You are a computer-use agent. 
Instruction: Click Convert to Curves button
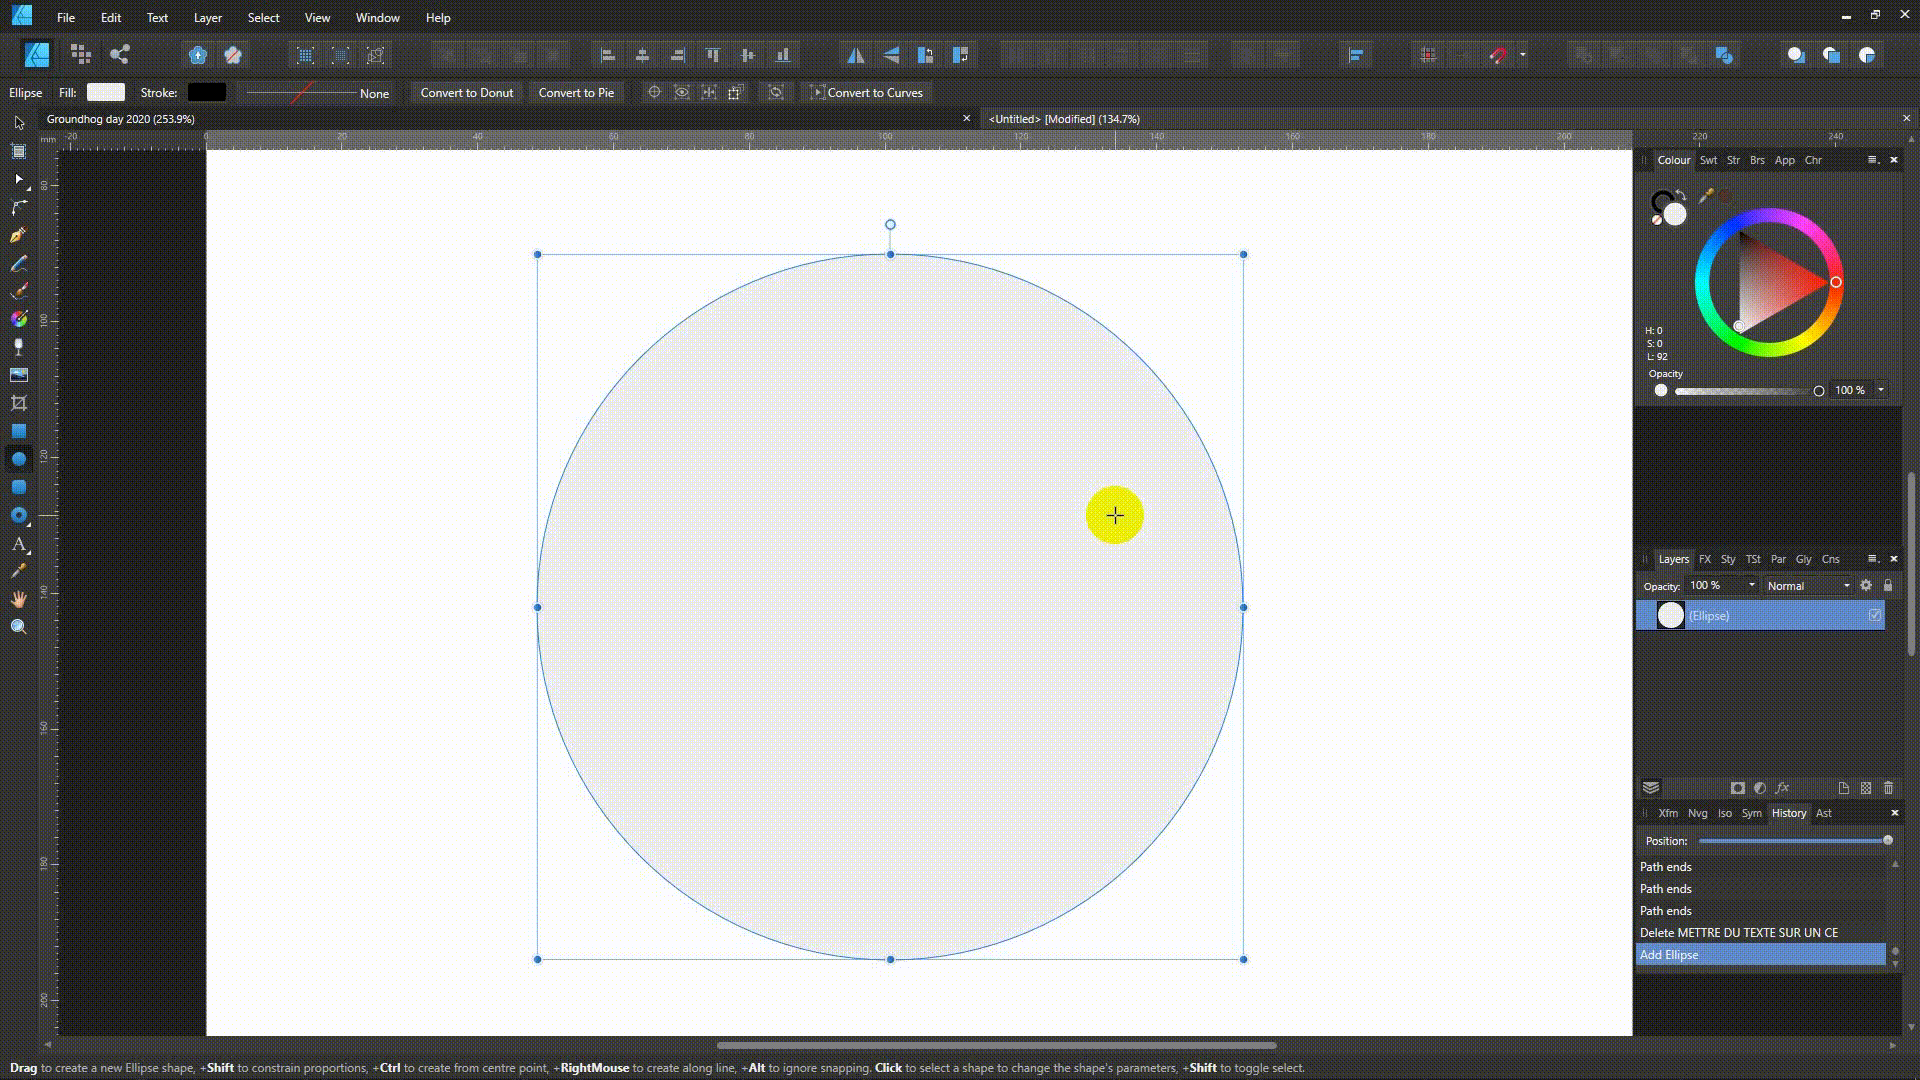pos(867,93)
